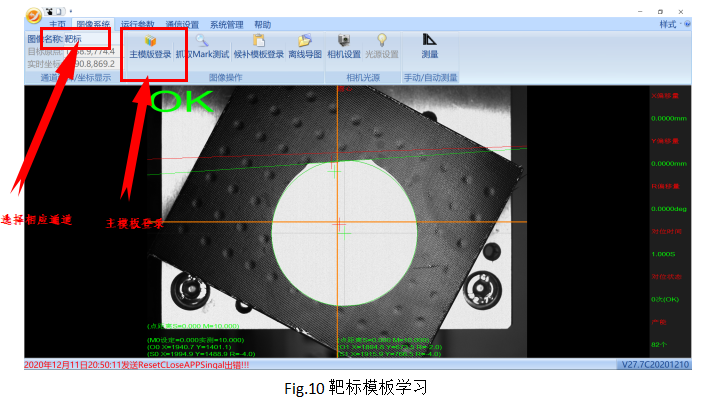Click the red error message in status bar
The image size is (716, 399).
coord(137,365)
